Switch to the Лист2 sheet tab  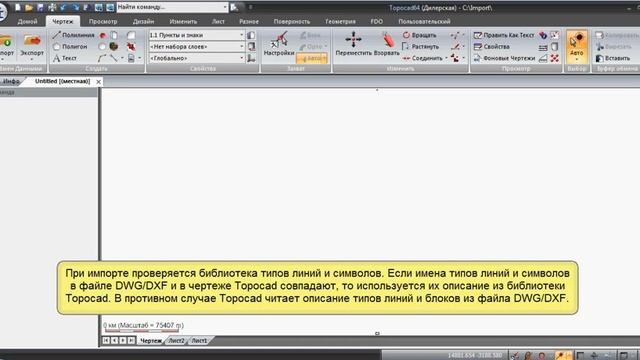176,340
